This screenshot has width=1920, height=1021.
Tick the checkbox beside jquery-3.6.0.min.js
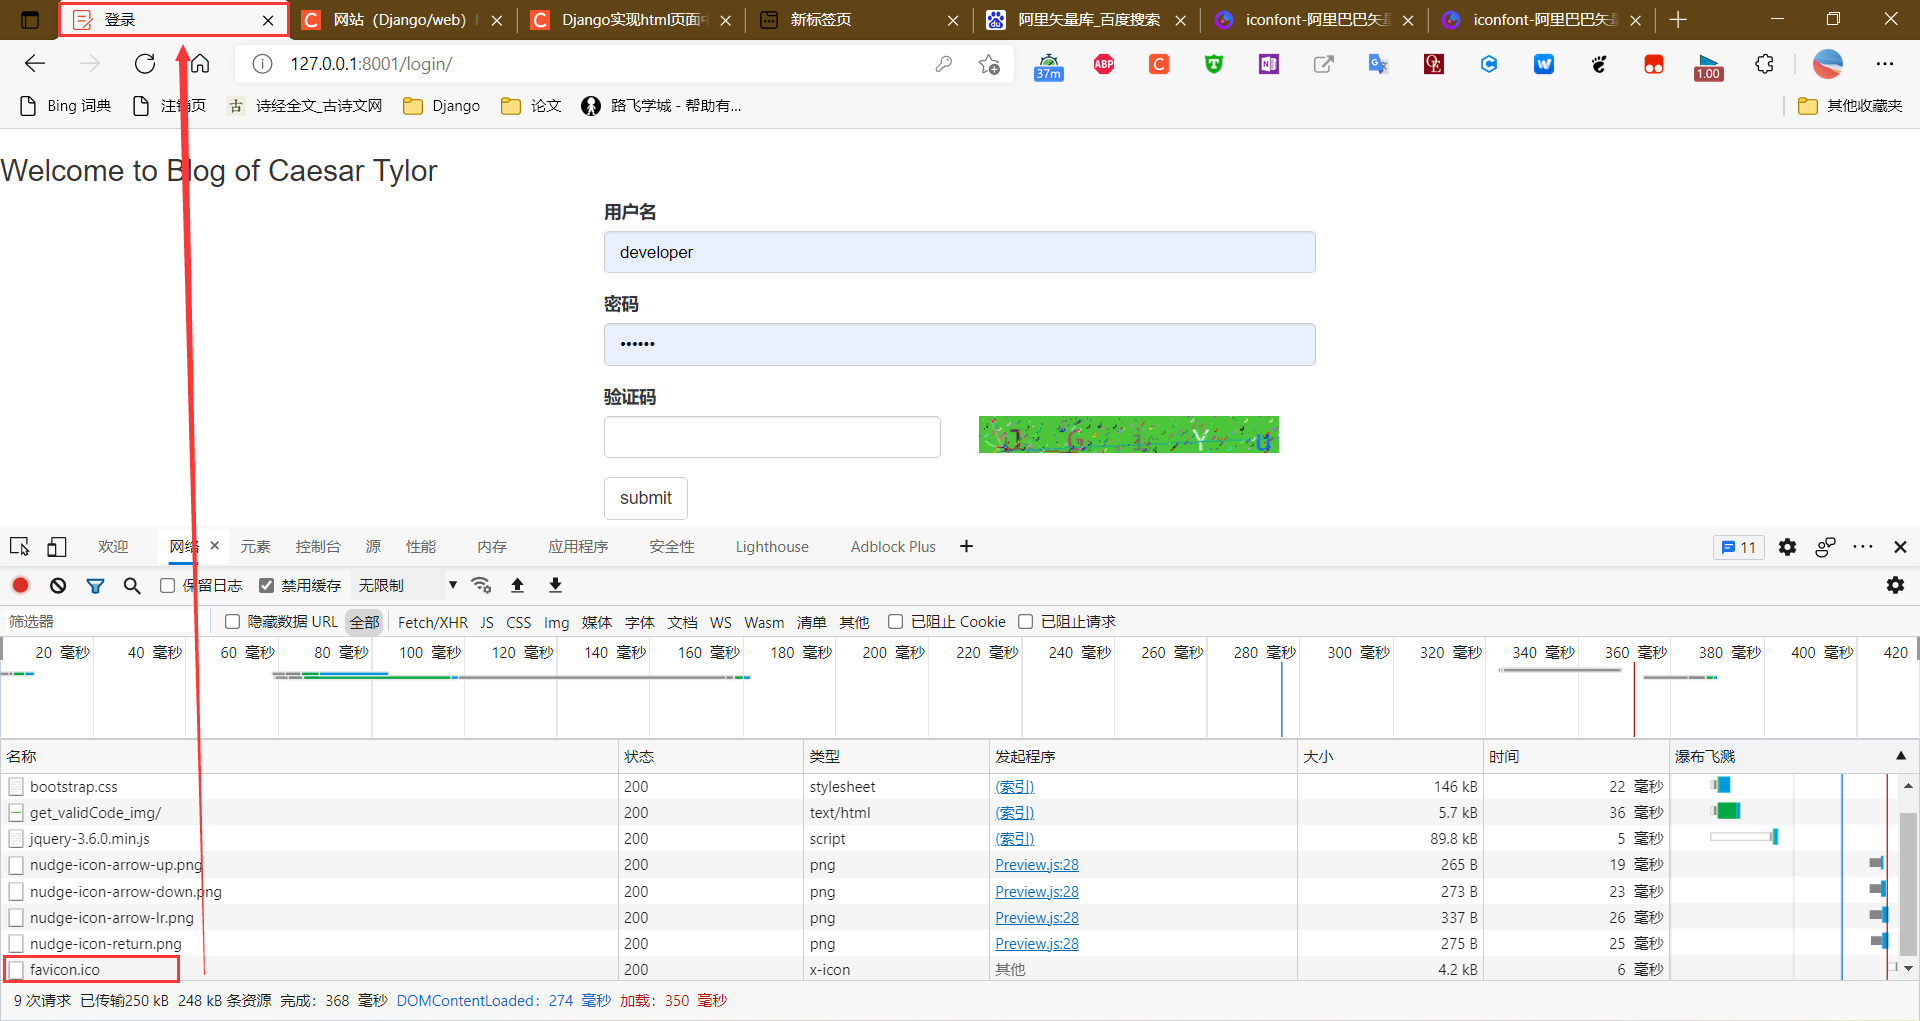16,839
